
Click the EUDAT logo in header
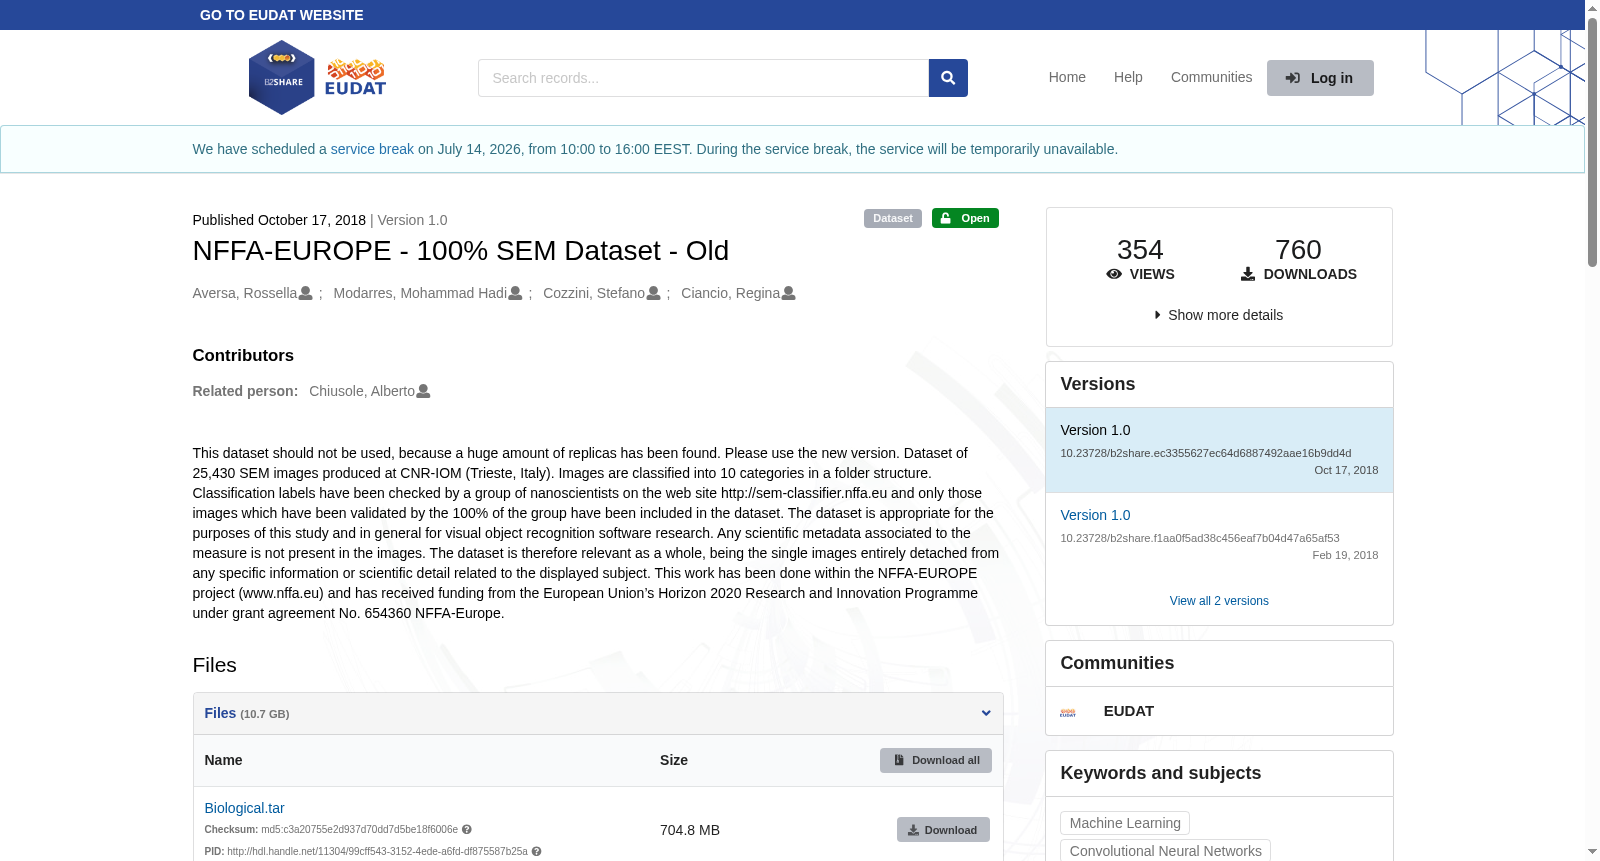[356, 77]
